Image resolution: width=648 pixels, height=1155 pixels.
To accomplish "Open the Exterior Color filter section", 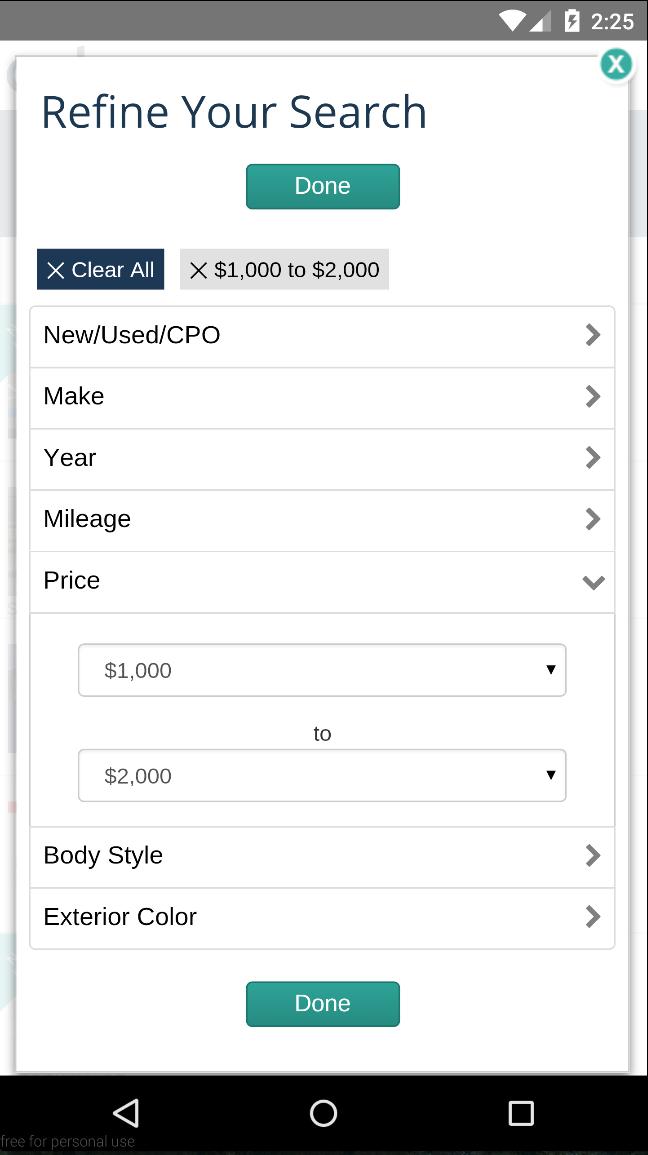I will click(322, 917).
